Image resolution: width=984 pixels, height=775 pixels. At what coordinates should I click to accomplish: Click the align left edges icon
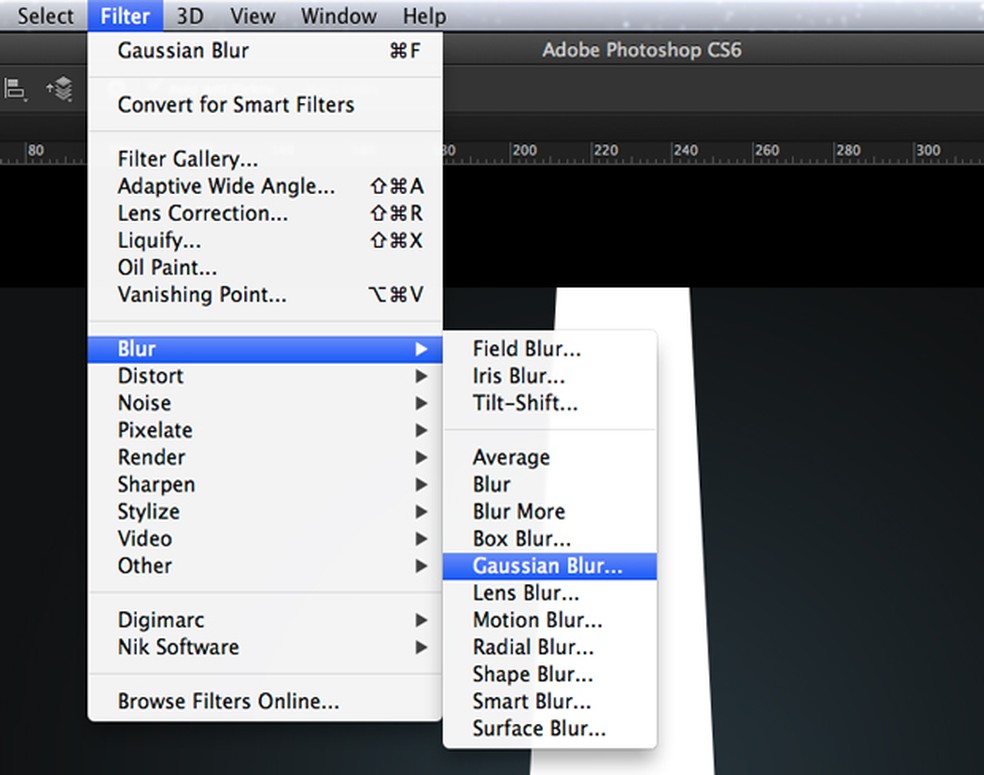pyautogui.click(x=15, y=89)
